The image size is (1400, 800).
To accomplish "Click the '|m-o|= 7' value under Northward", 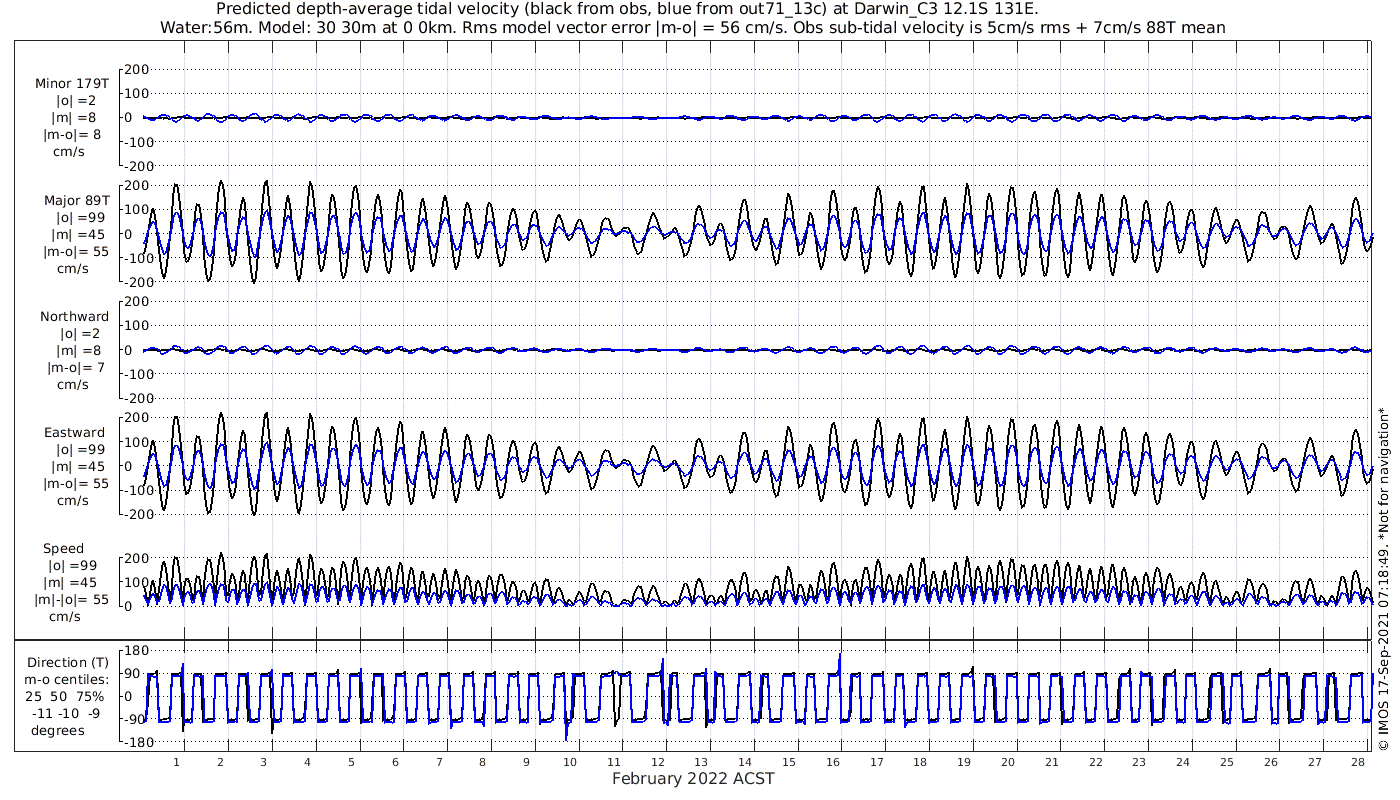I will pos(75,367).
